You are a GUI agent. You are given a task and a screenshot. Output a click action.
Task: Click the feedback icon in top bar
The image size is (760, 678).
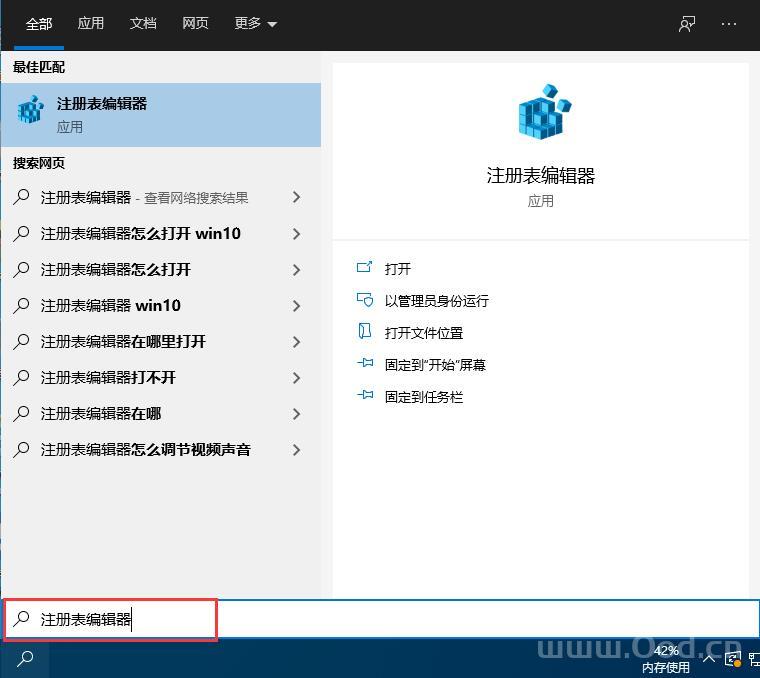tap(687, 24)
